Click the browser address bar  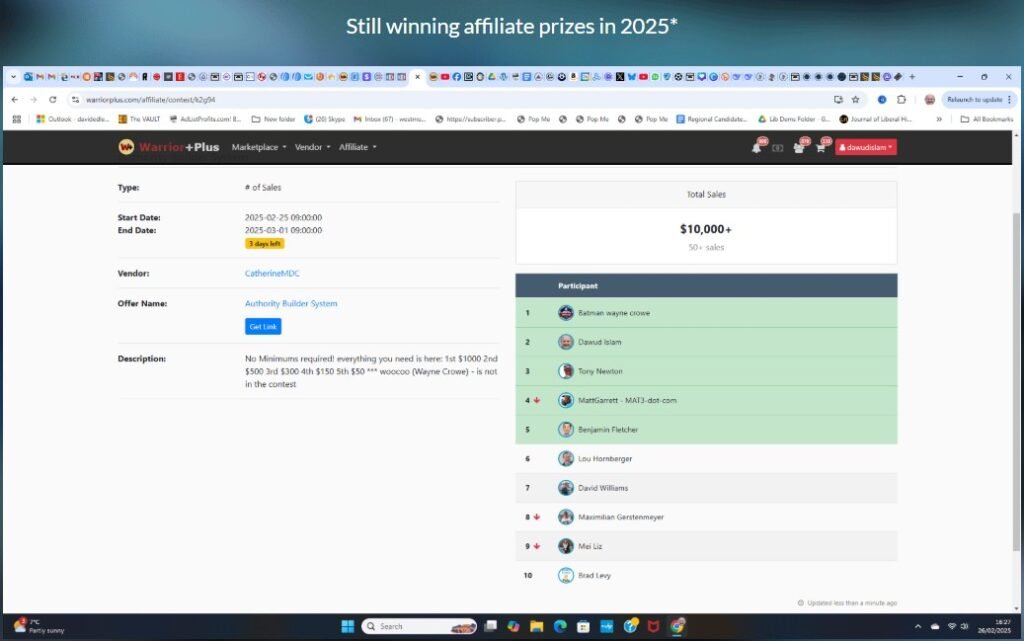pyautogui.click(x=451, y=99)
